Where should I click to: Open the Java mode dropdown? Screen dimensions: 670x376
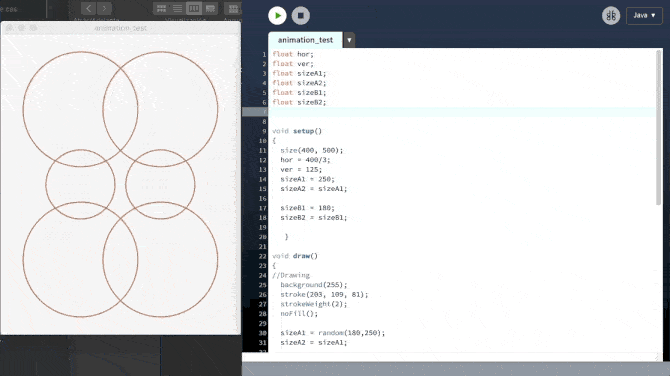coord(644,15)
